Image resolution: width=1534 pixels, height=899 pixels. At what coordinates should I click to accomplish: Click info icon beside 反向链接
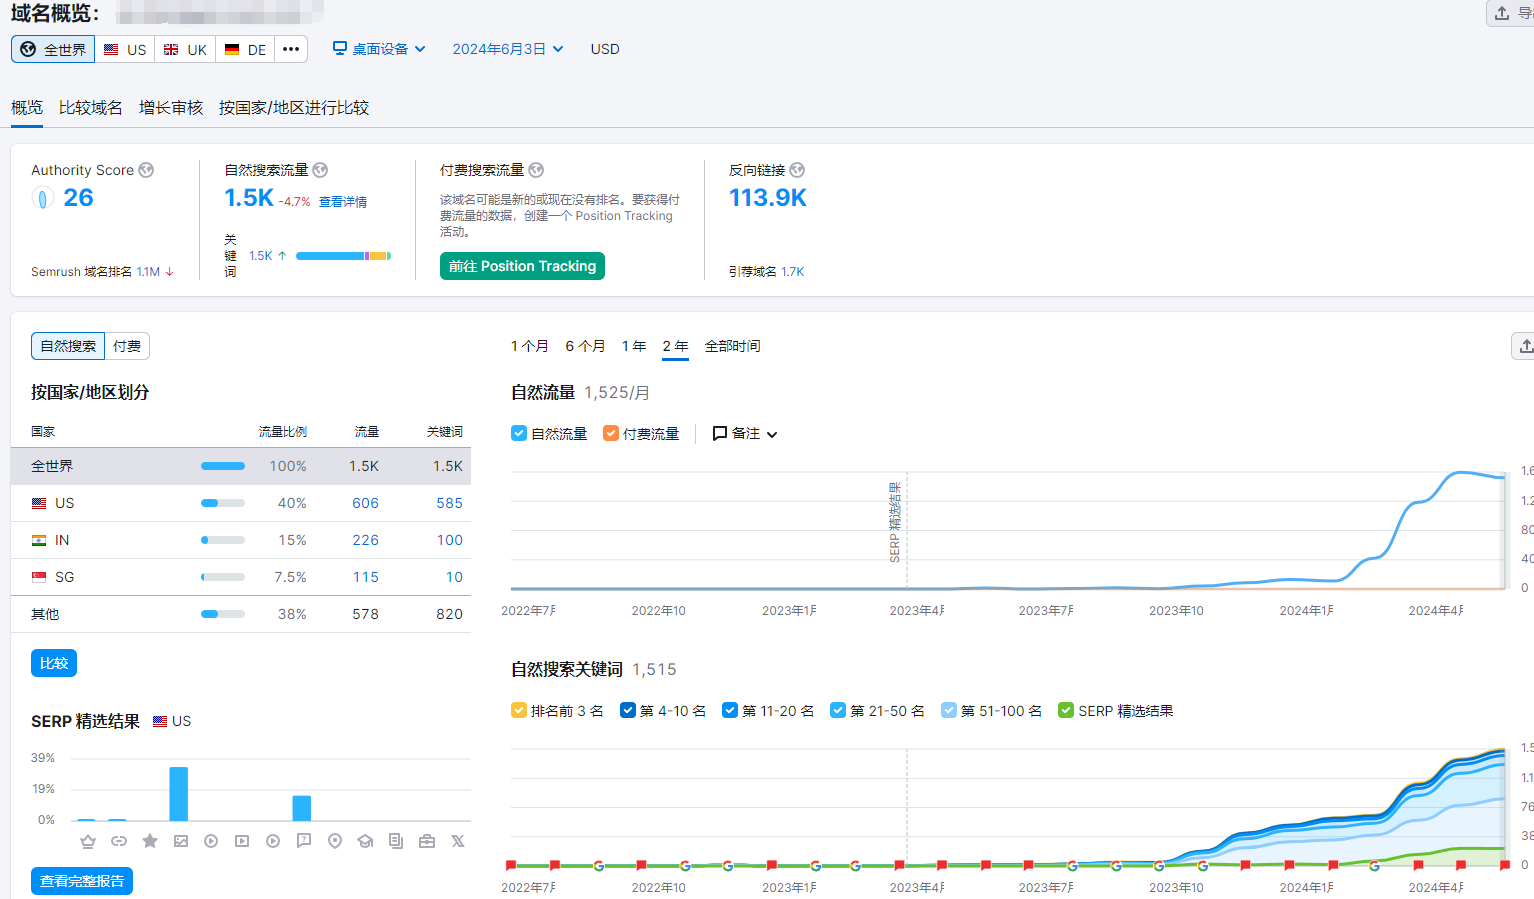click(x=797, y=170)
